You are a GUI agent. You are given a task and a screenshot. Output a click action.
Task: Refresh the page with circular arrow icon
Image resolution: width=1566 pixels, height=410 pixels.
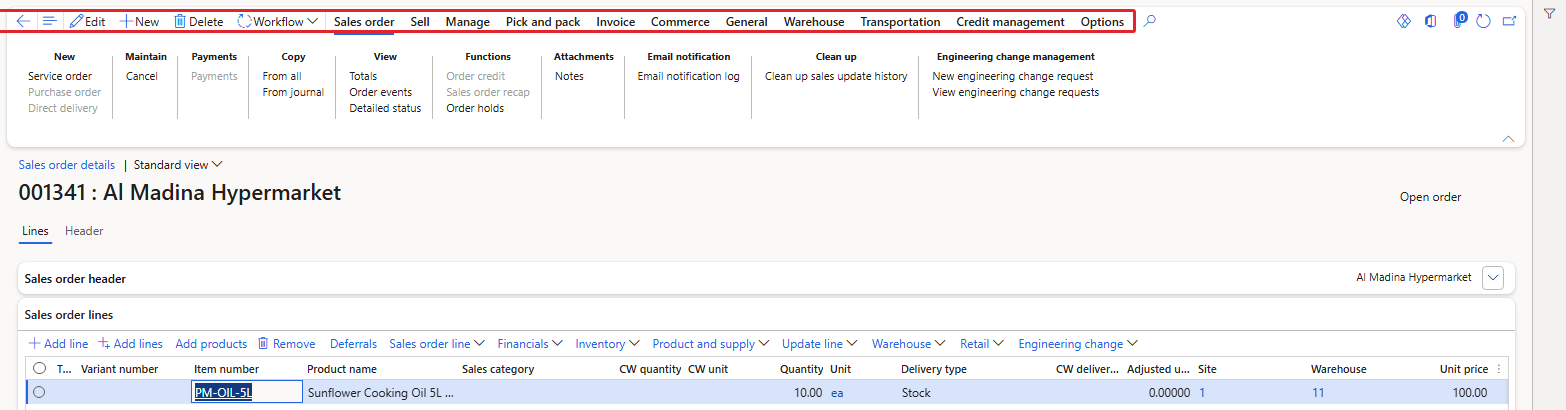(1484, 21)
